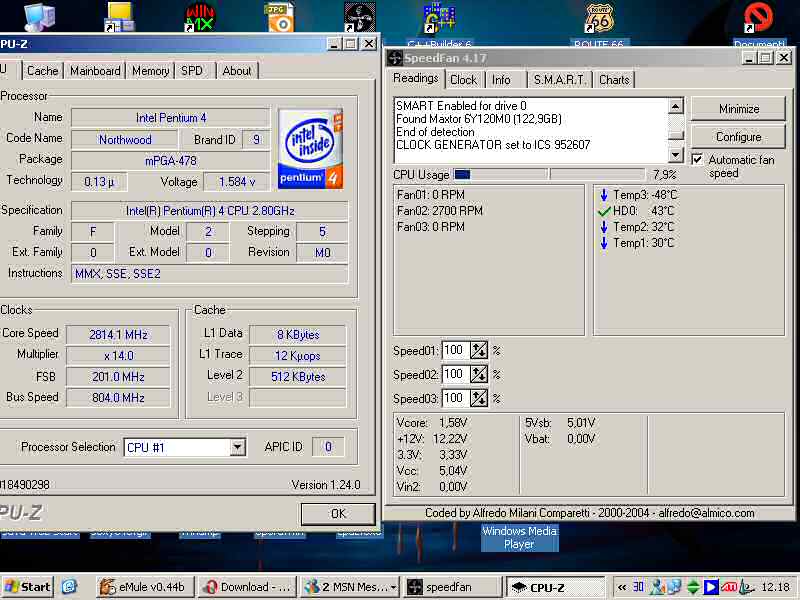Click the green checkmark icon beside HD0
The image size is (800, 600).
604,211
